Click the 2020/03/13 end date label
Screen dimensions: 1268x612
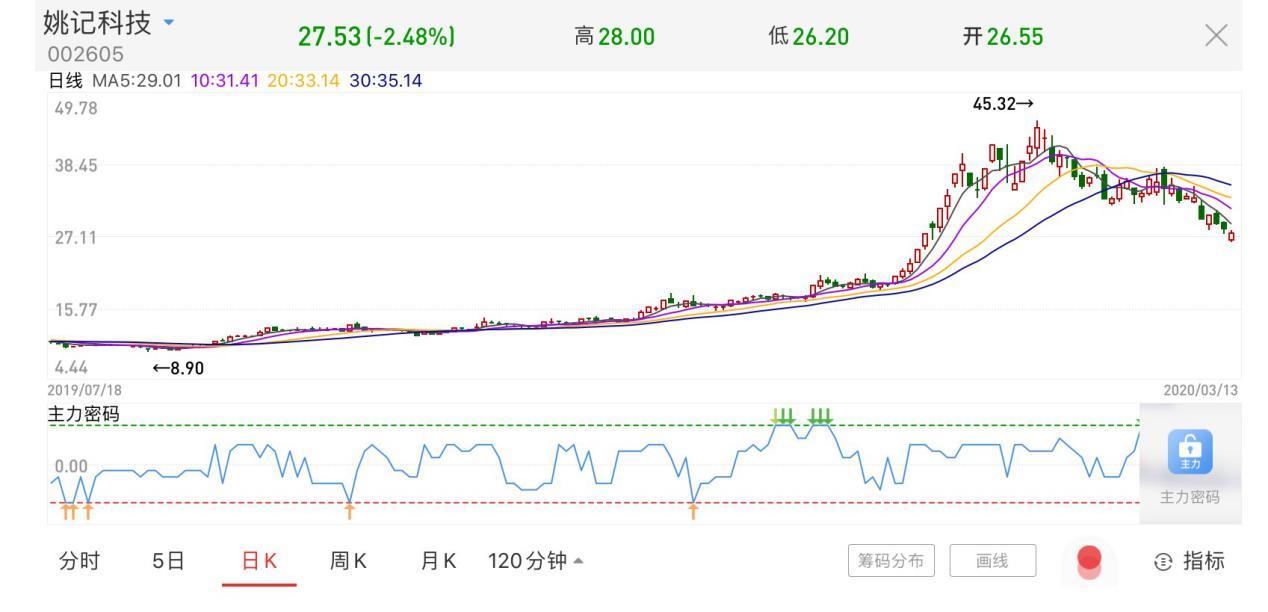1201,389
